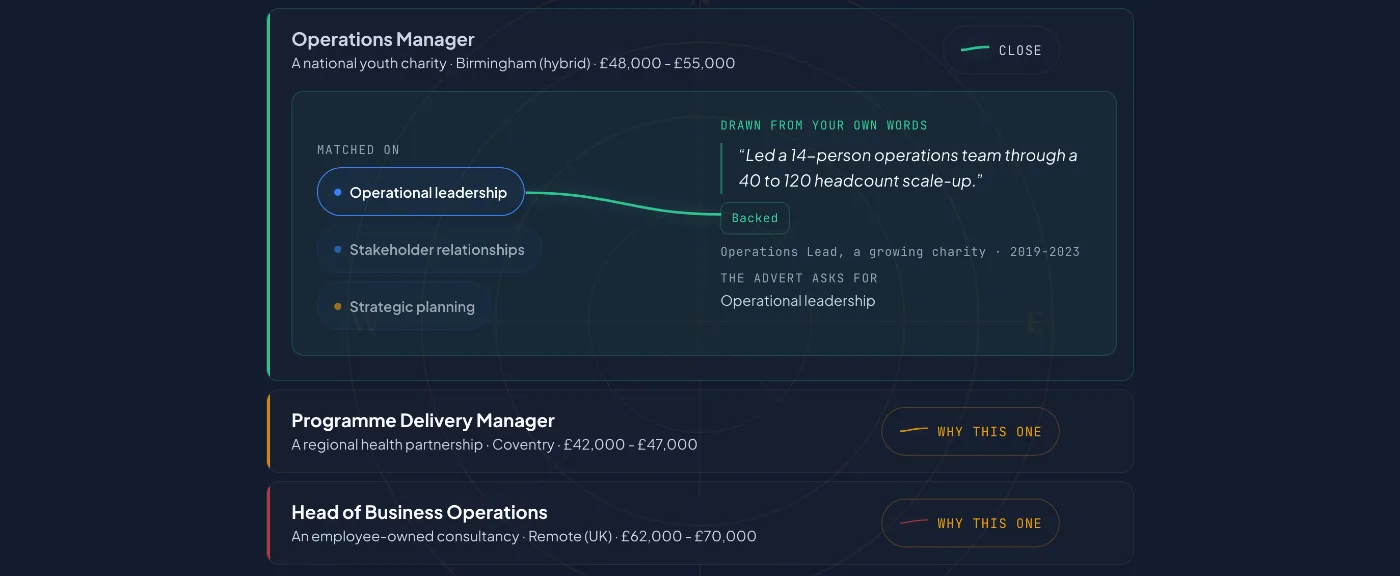Click the national youth charity Birmingham salary line
1400x576 pixels.
(x=513, y=63)
